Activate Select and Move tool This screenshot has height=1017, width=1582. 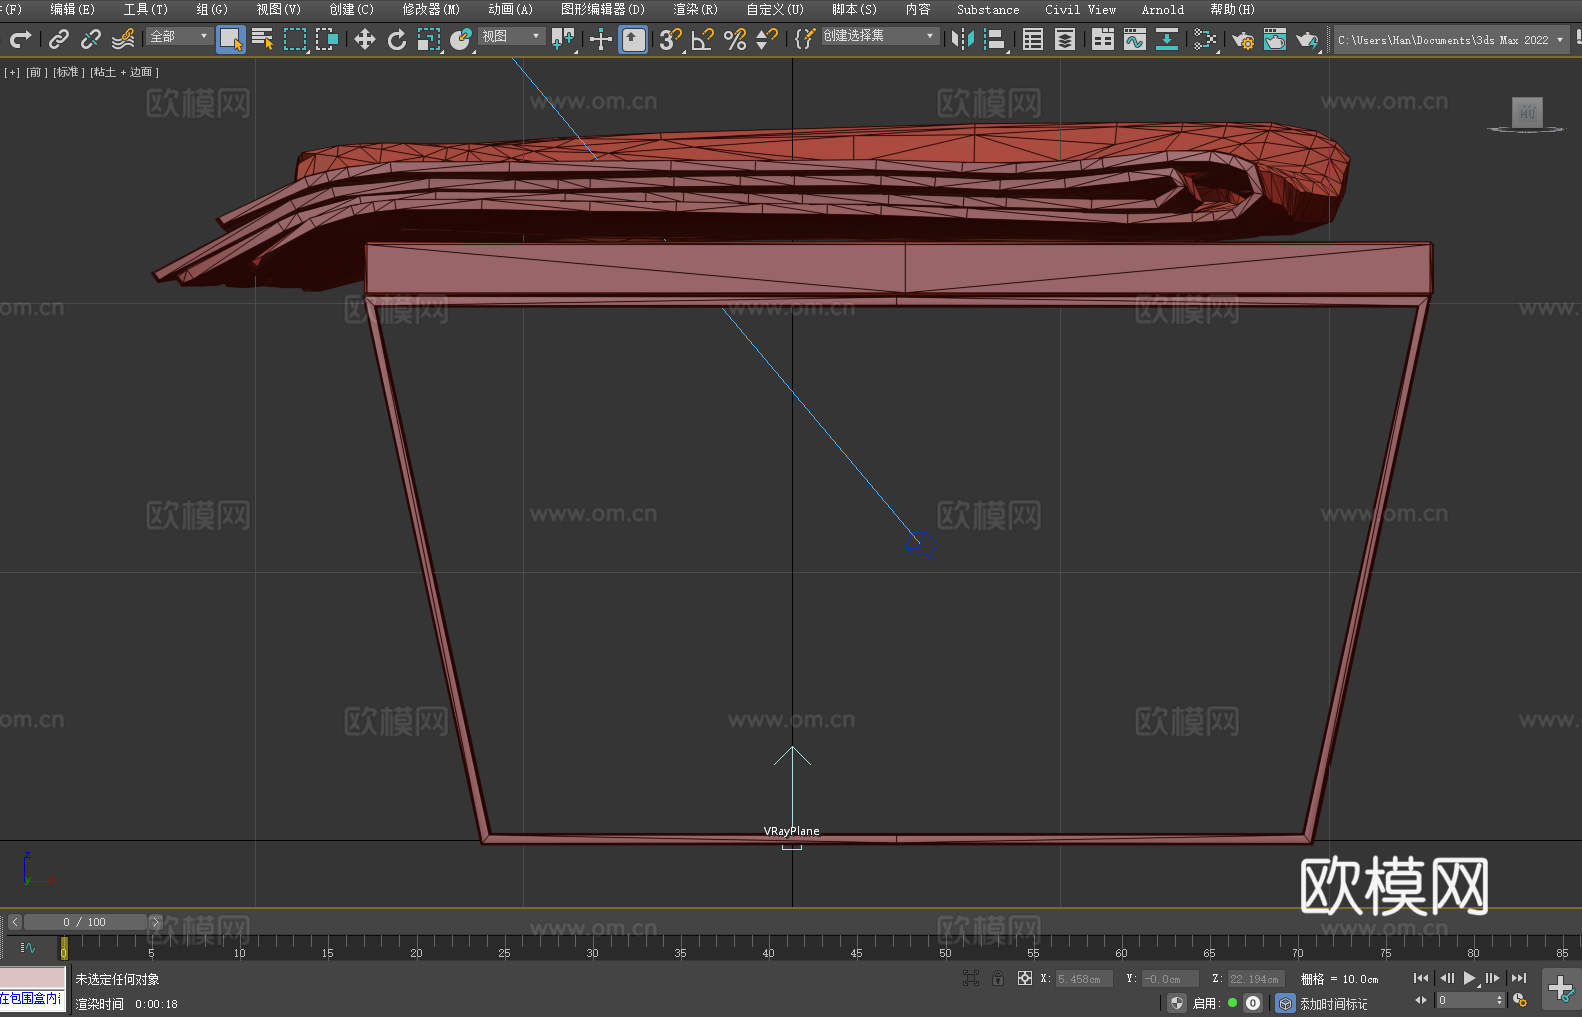click(x=365, y=39)
